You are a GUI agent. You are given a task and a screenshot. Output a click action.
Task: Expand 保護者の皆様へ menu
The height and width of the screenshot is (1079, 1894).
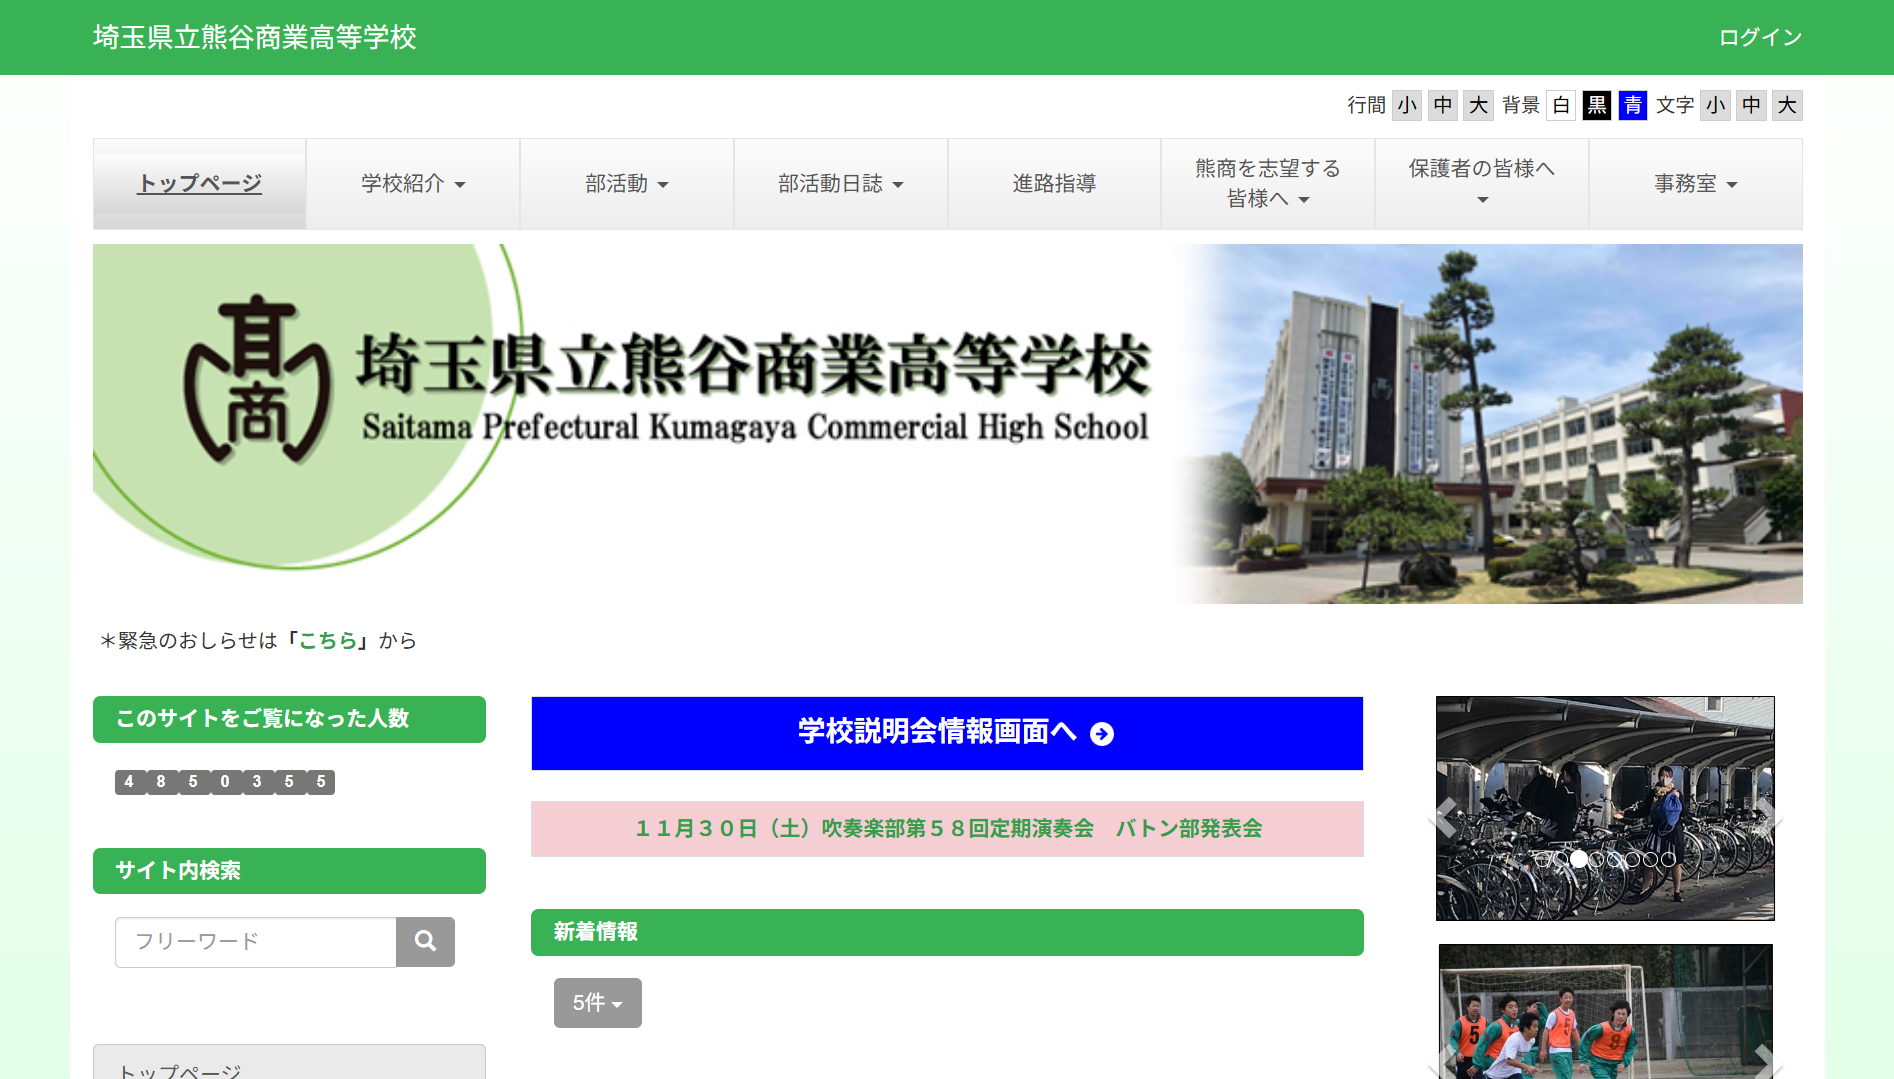click(1482, 184)
